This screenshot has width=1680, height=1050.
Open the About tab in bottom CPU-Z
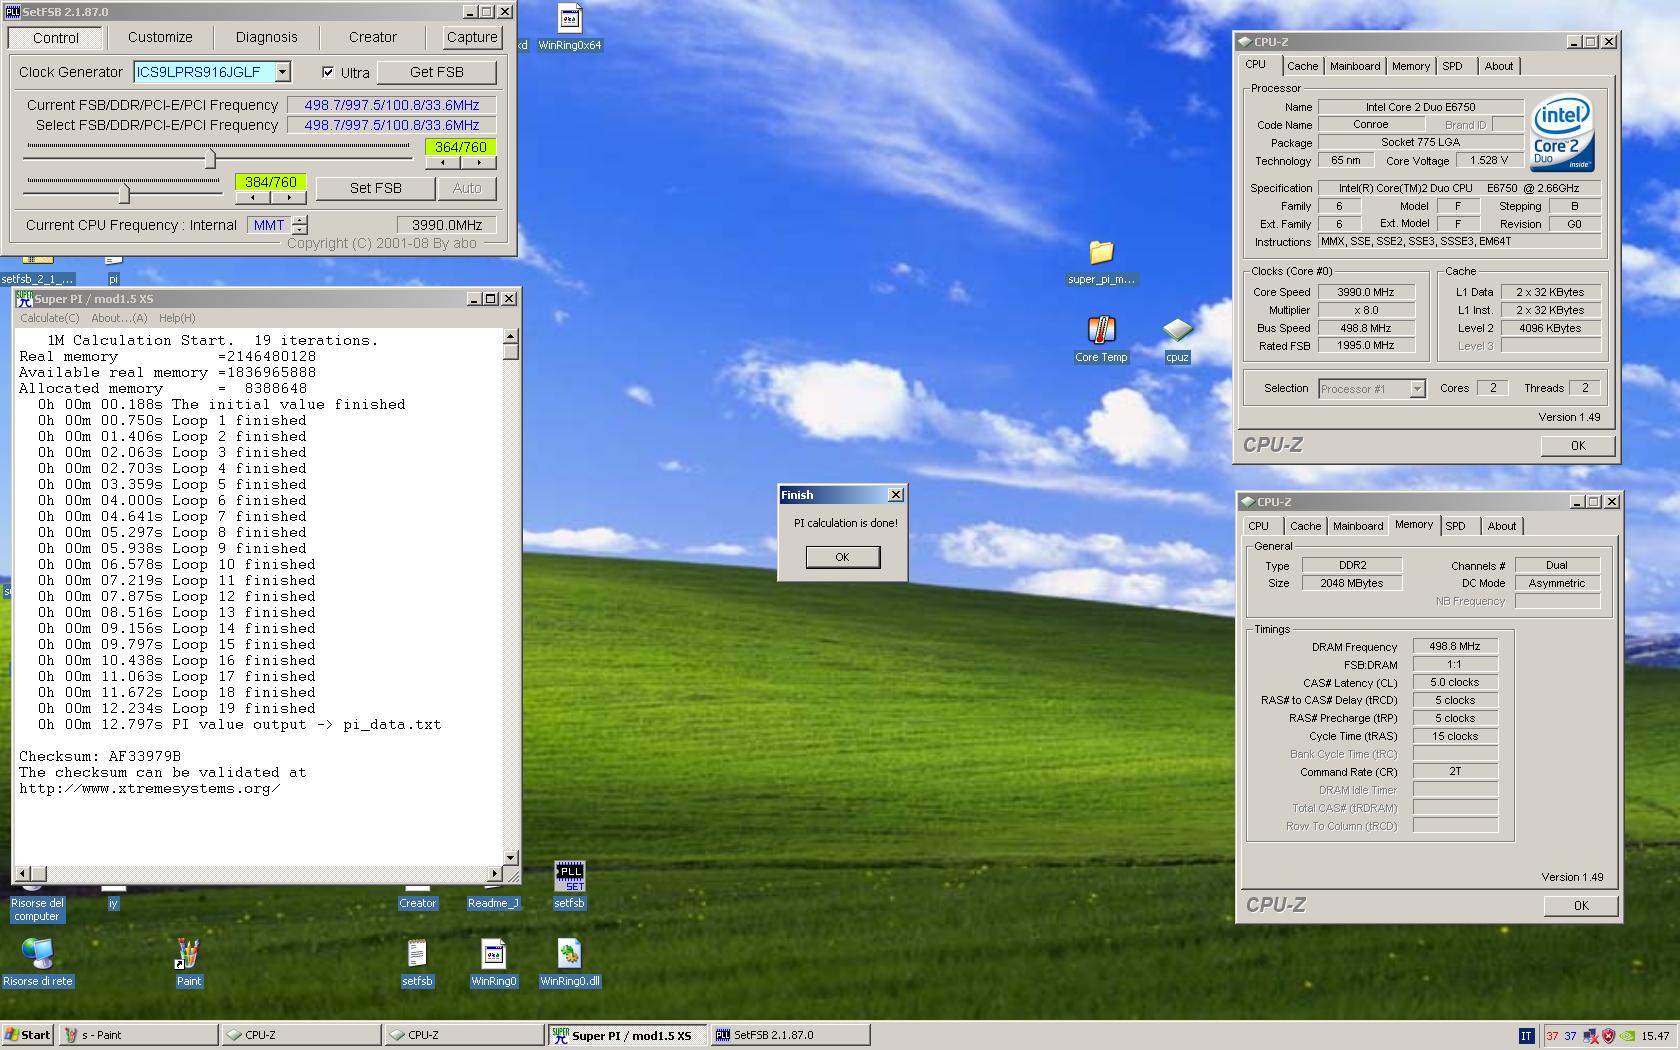[1501, 526]
